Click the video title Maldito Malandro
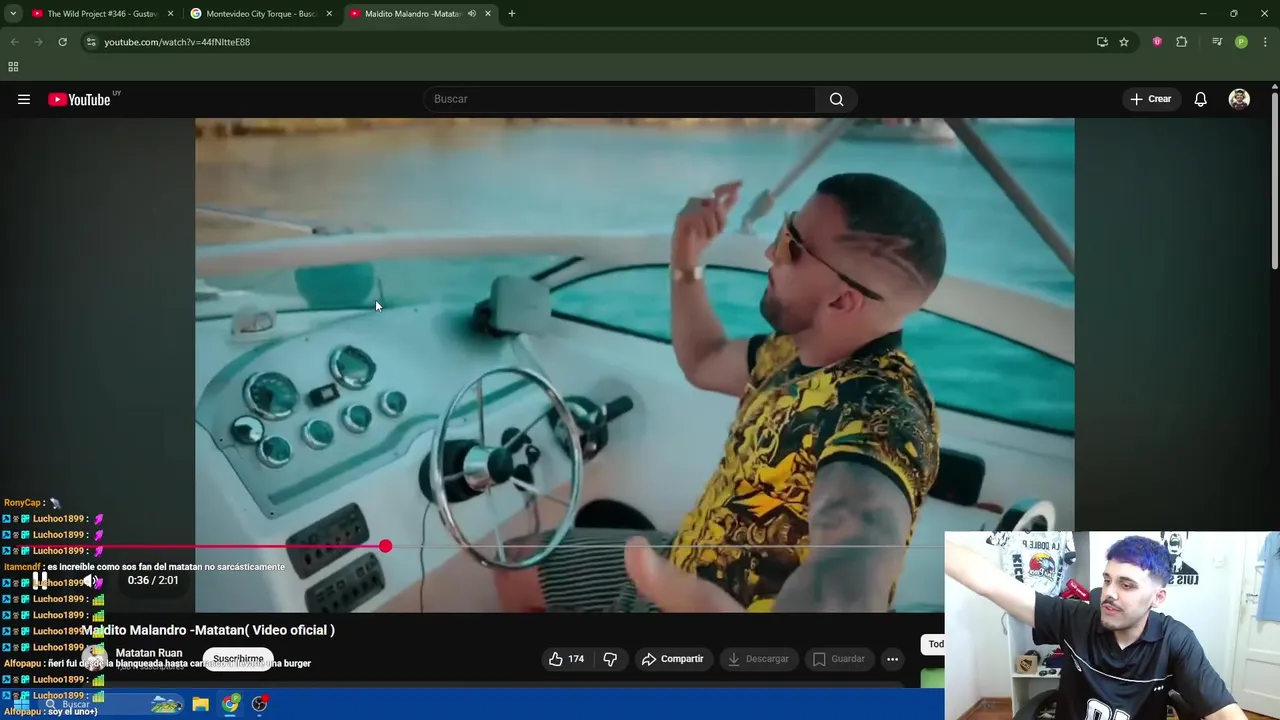This screenshot has width=1280, height=720. (x=209, y=630)
